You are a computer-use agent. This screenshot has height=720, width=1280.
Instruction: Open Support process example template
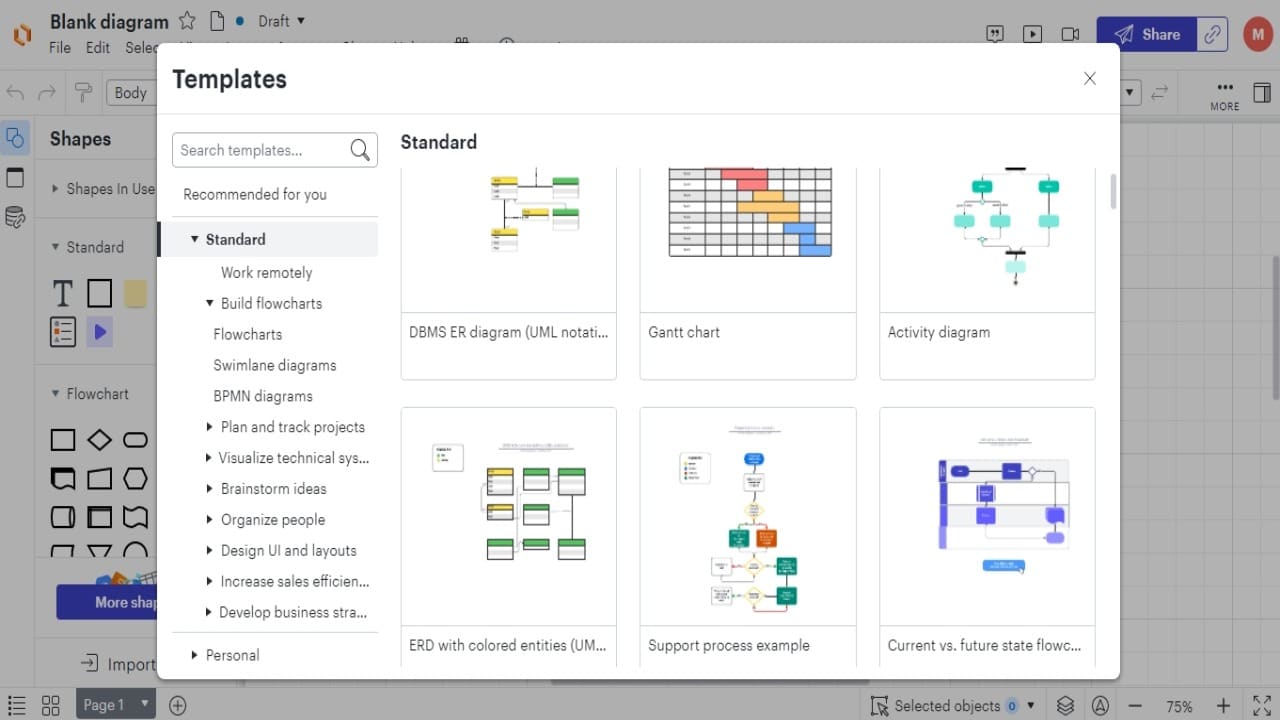[x=748, y=536]
